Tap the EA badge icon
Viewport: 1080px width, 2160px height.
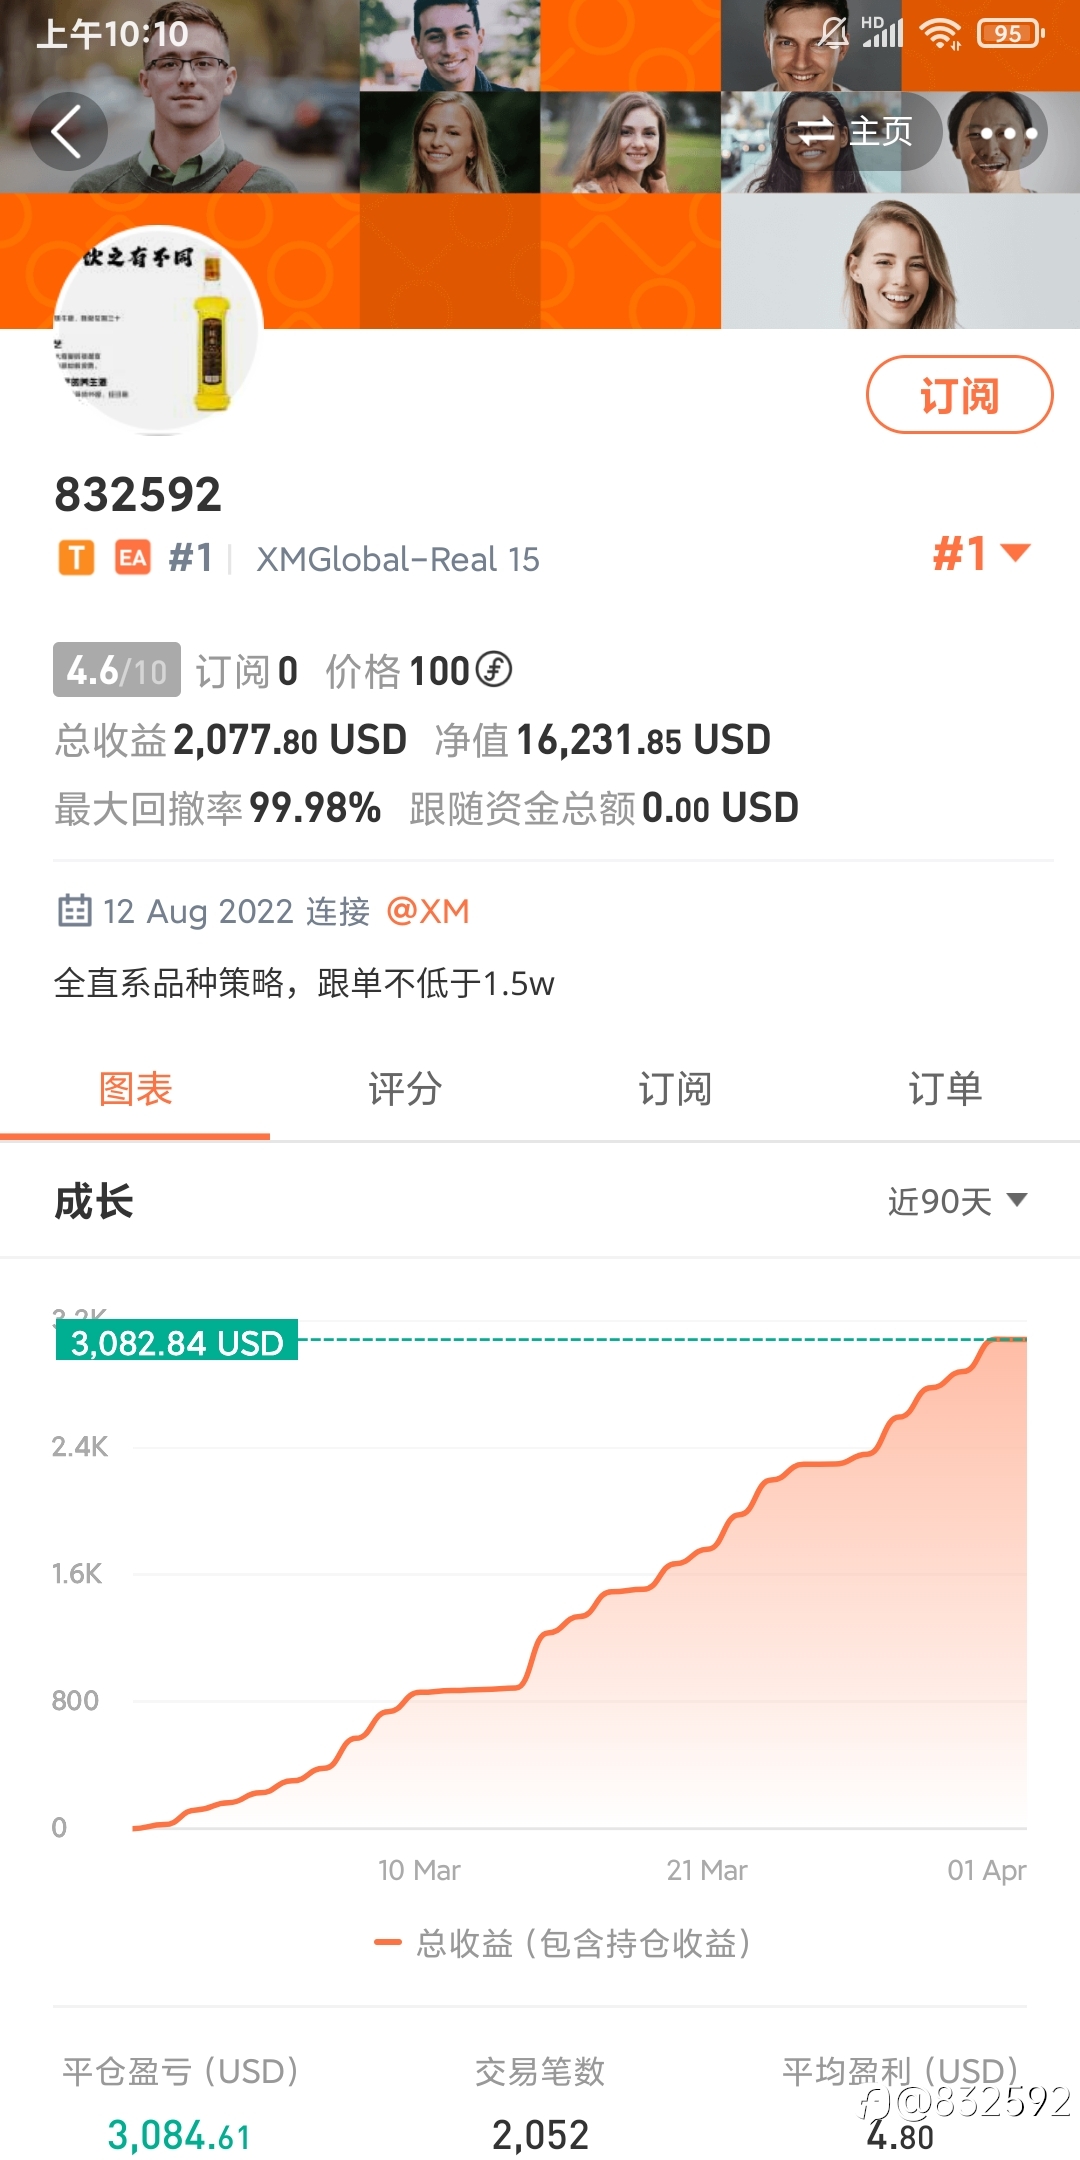pos(132,558)
